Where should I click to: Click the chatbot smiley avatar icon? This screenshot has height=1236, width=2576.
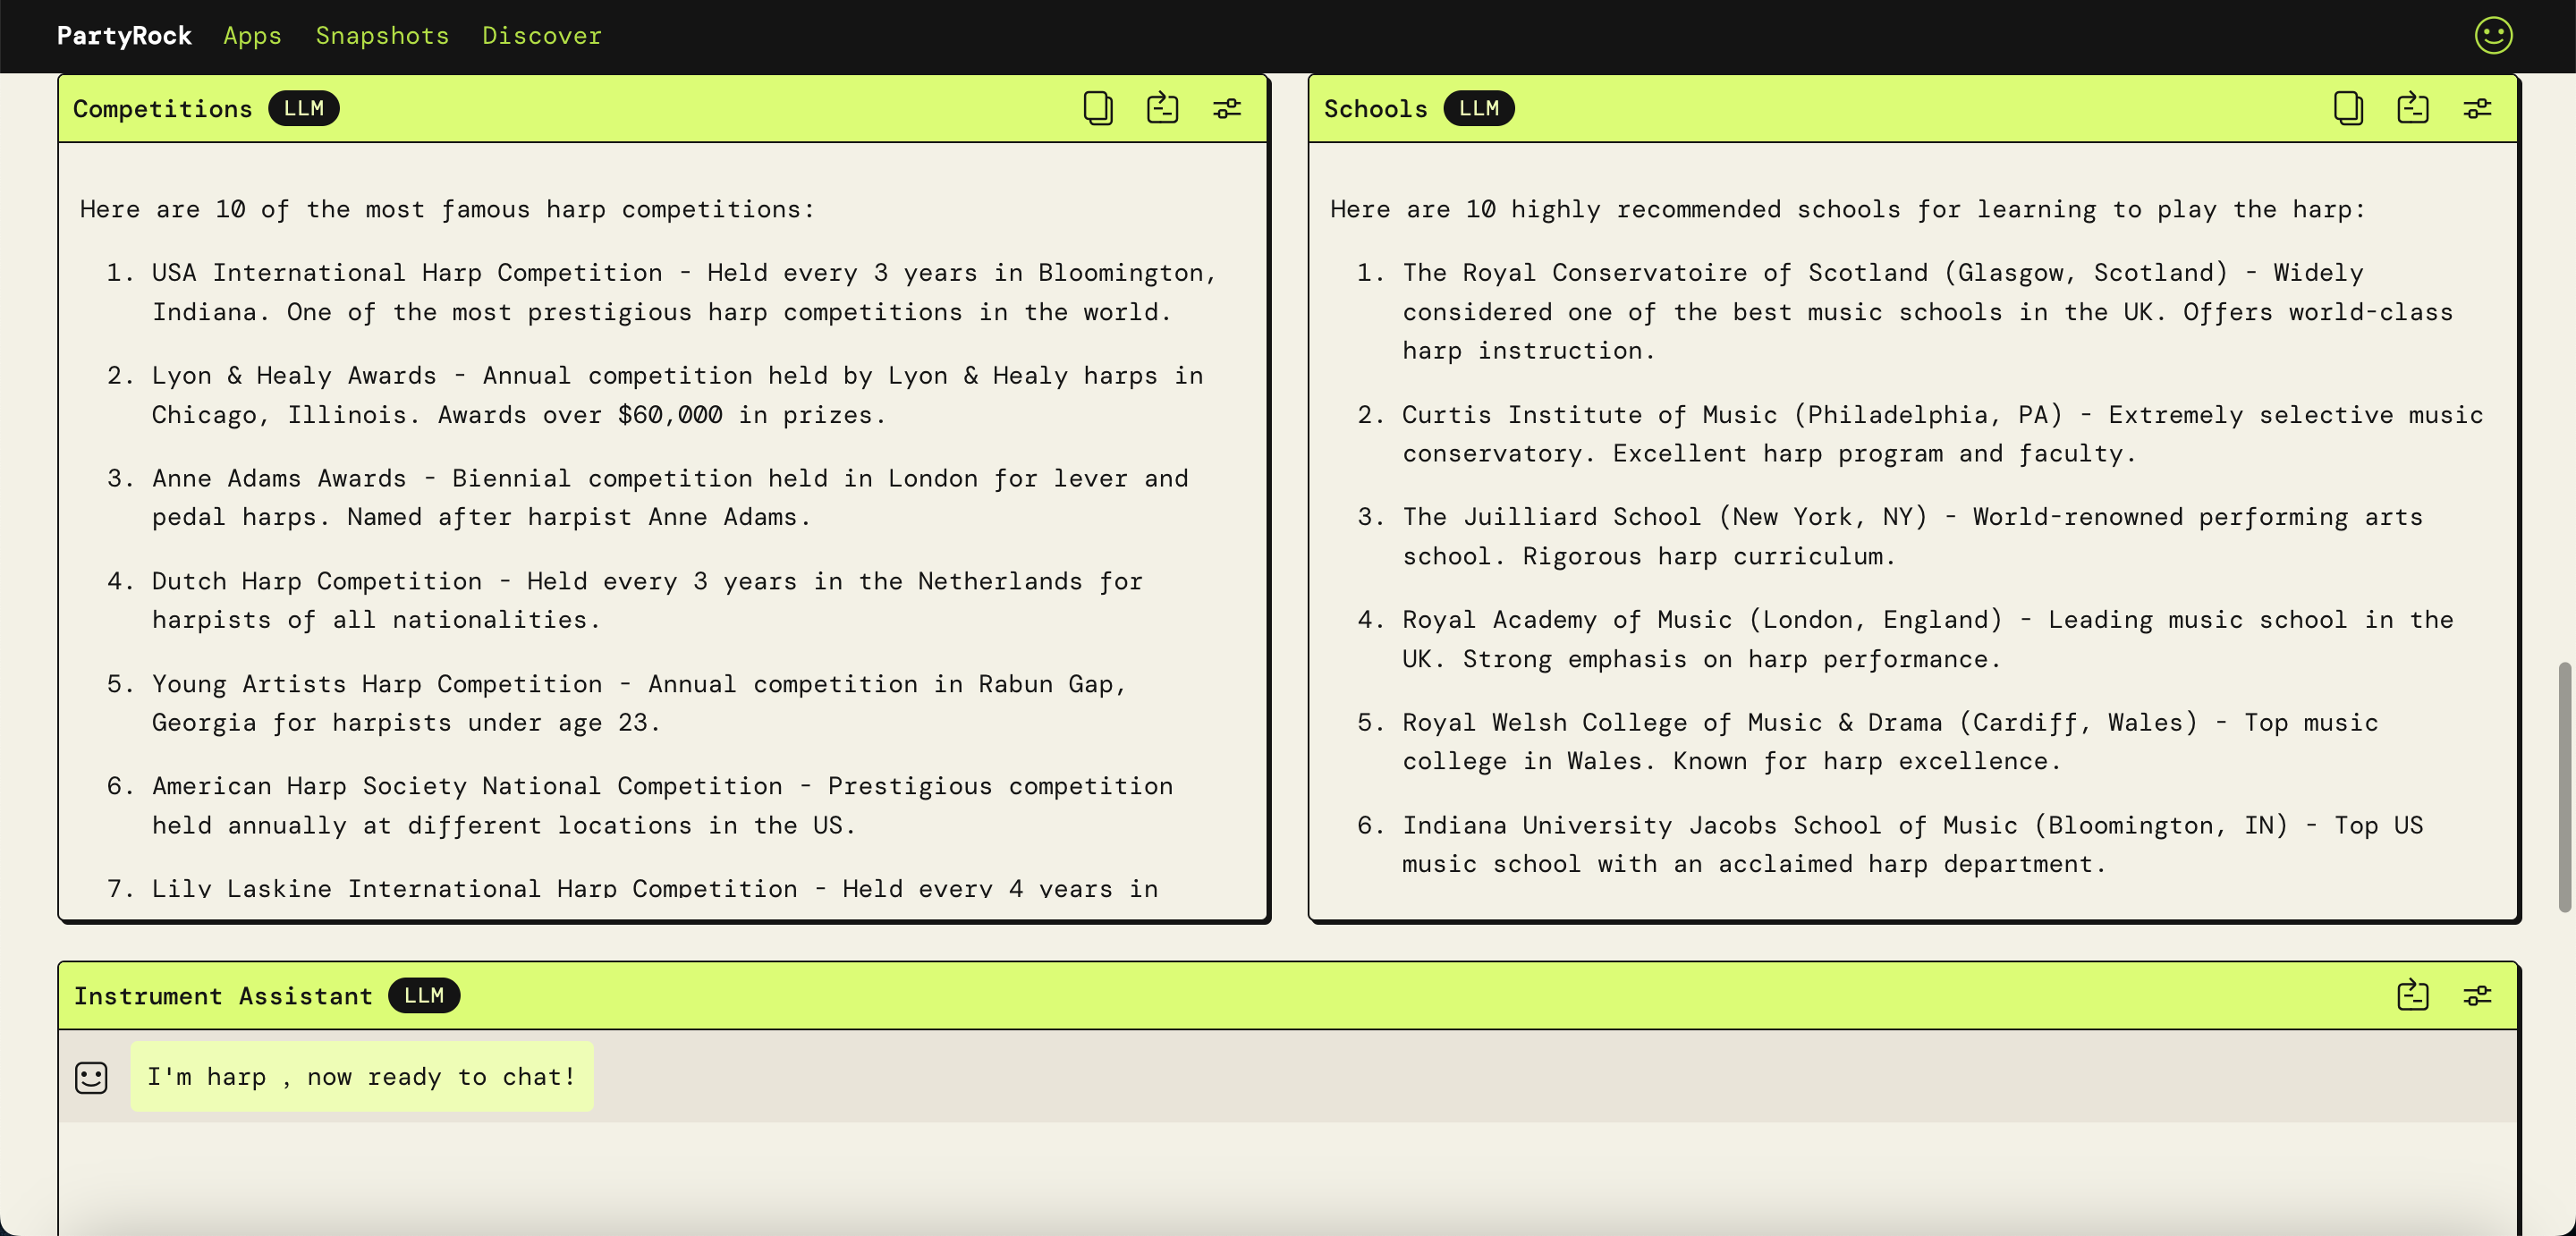[91, 1077]
